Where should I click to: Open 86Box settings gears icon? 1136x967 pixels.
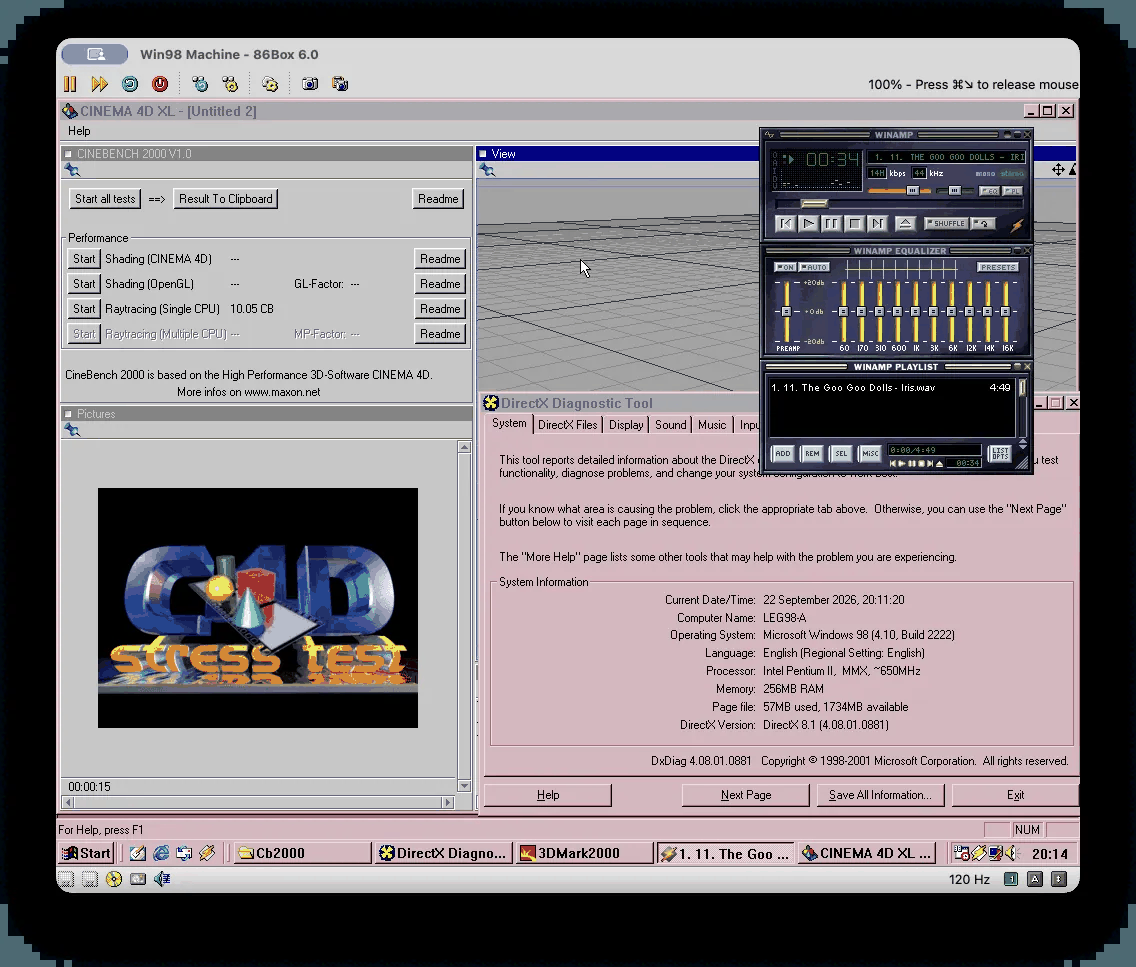click(270, 84)
